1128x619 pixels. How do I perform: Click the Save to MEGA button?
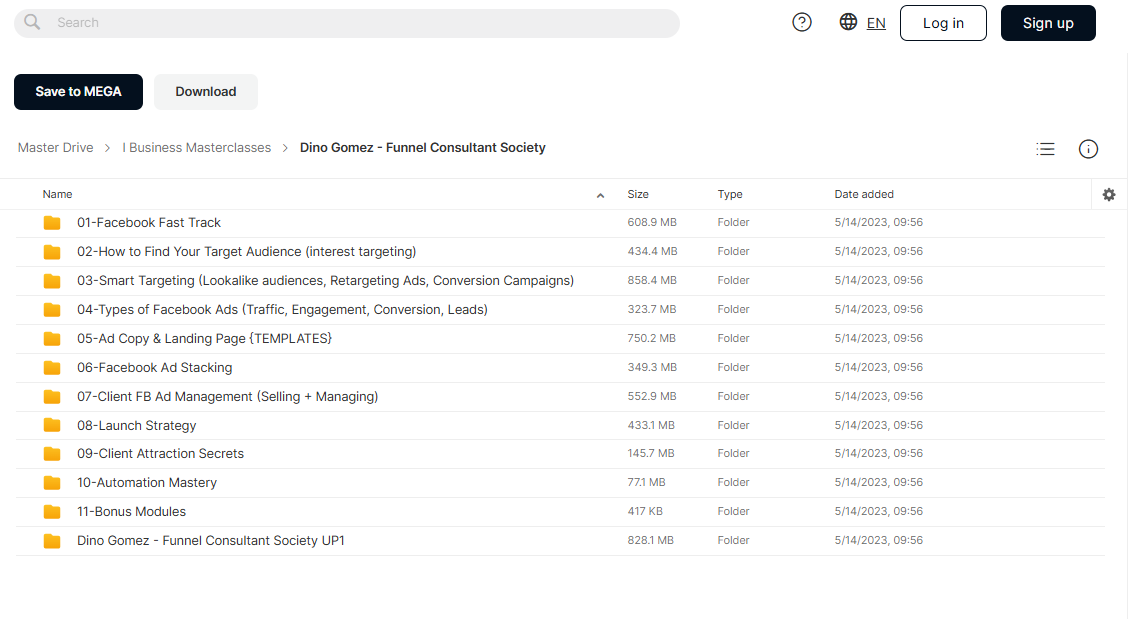(78, 92)
